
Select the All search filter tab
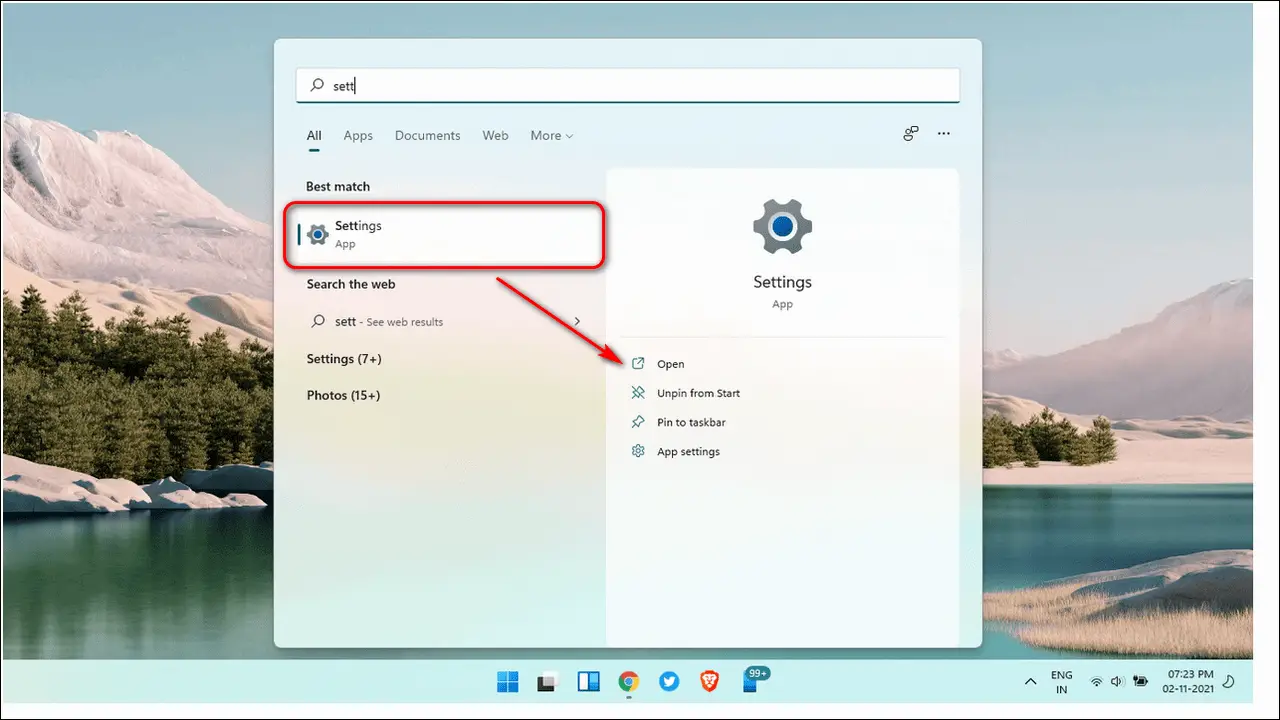pyautogui.click(x=314, y=136)
